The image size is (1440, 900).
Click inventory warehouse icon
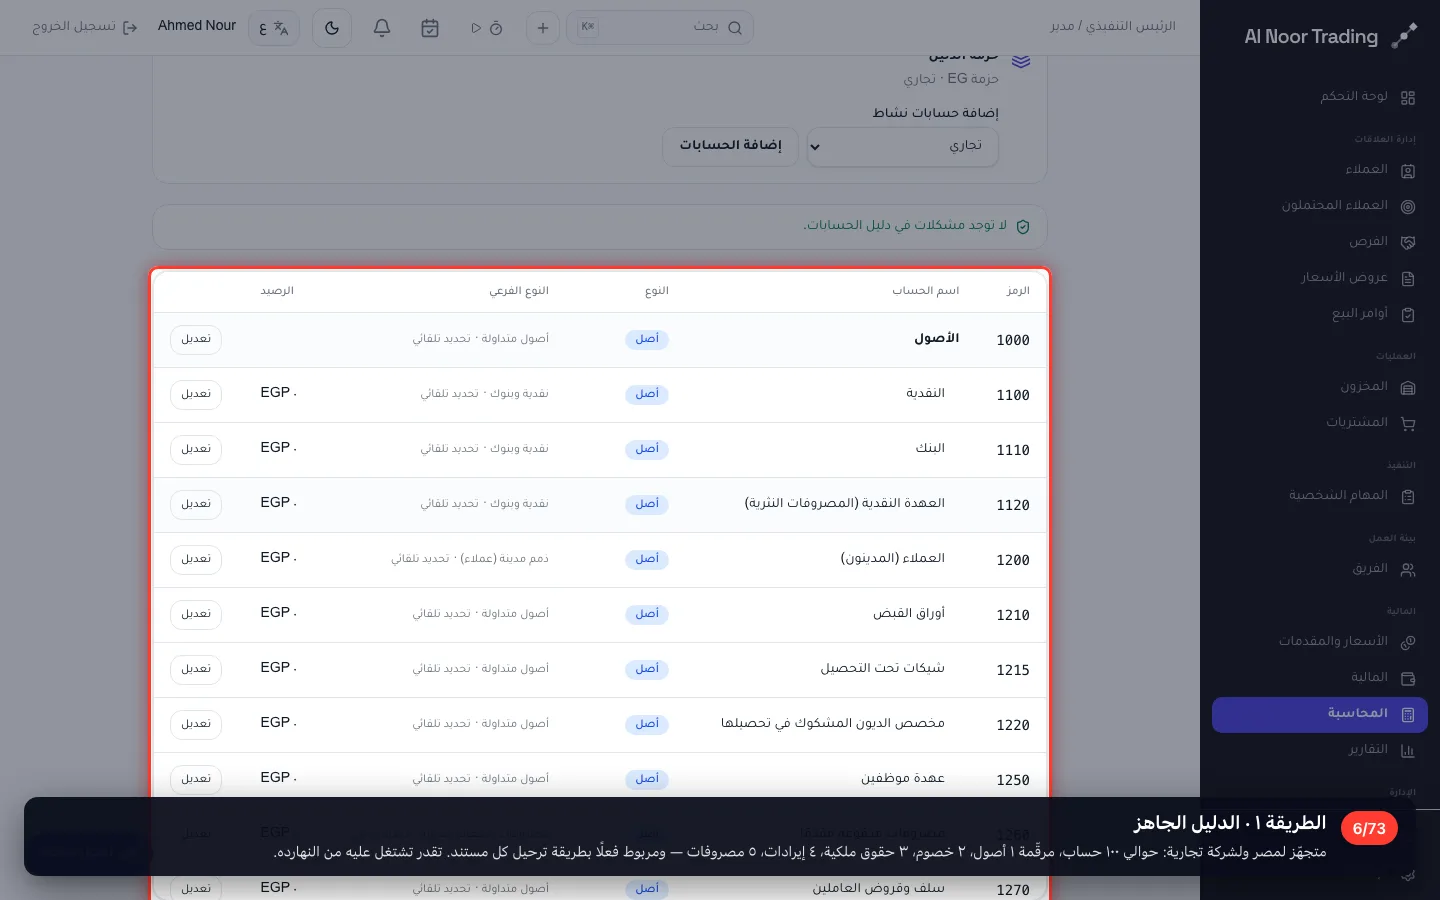(x=1408, y=388)
